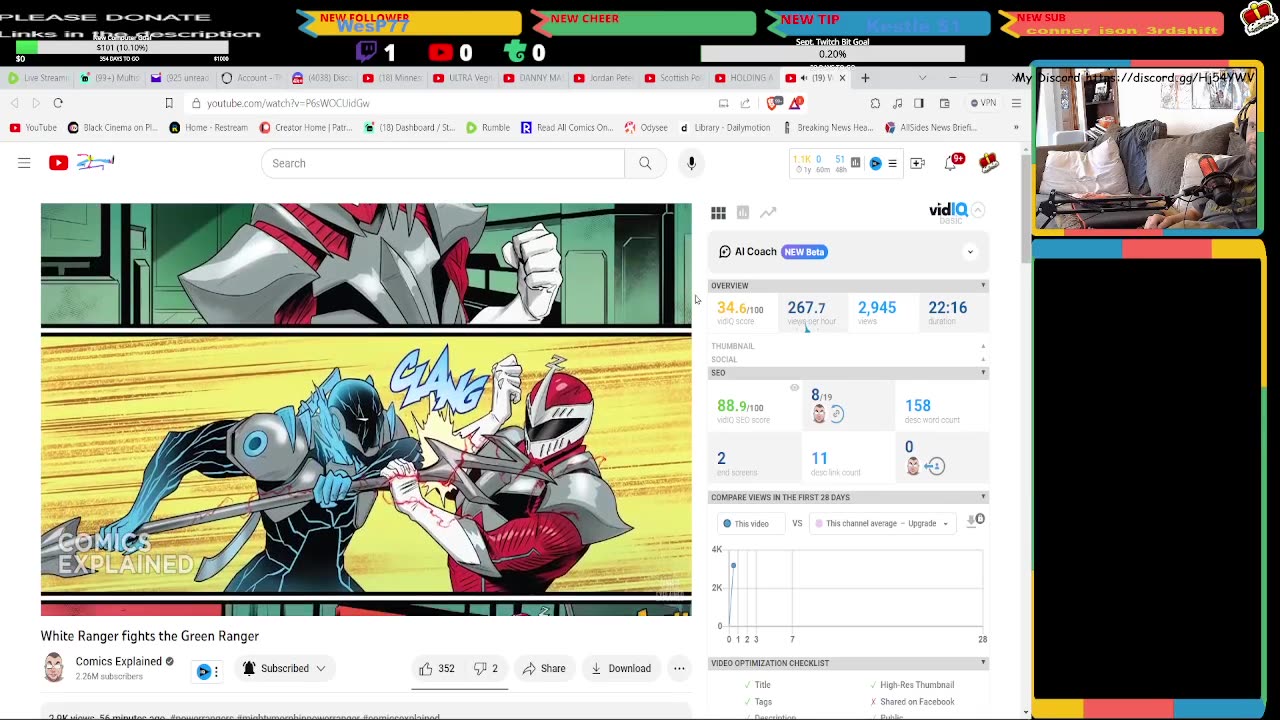Open vidIQ trend line view icon
Viewport: 1280px width, 720px height.
pos(768,212)
